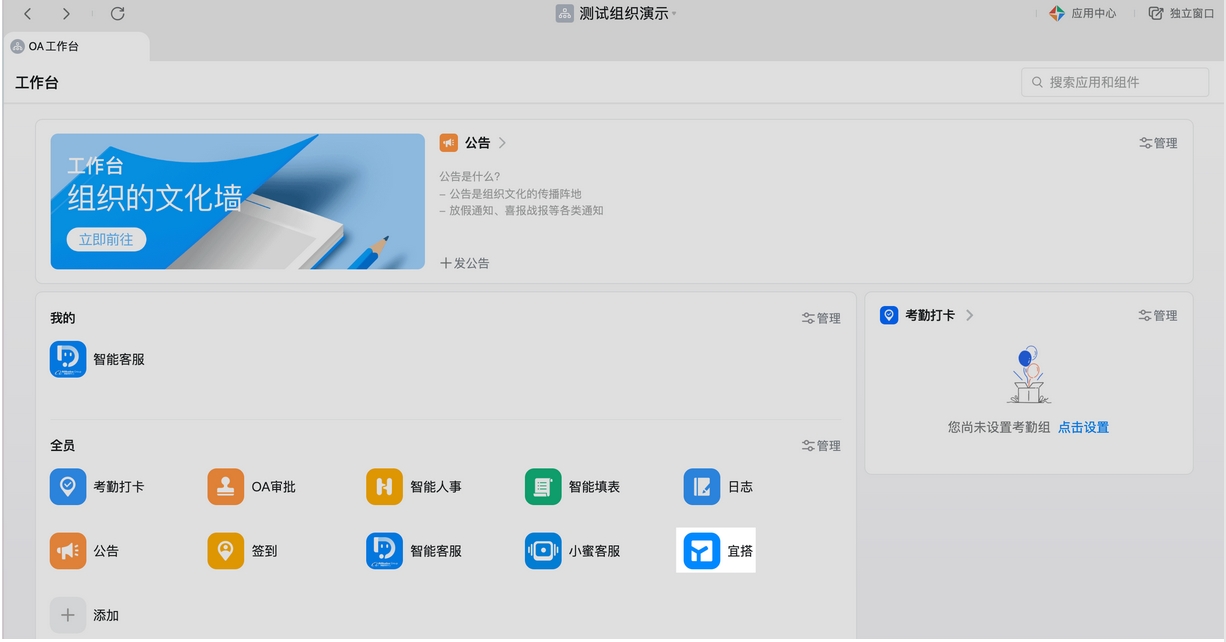This screenshot has height=642, width=1226.
Task: Open 应用中心 colorful icon
Action: pos(1057,14)
